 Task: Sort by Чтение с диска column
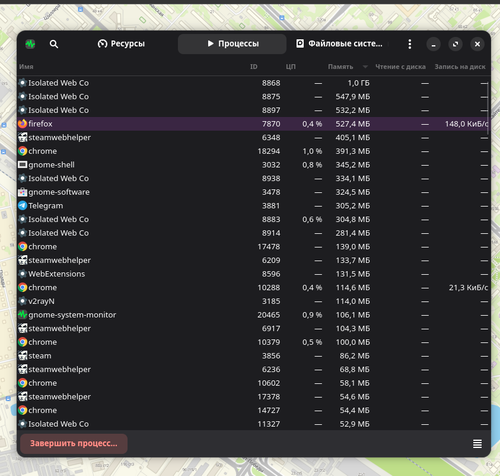point(400,67)
